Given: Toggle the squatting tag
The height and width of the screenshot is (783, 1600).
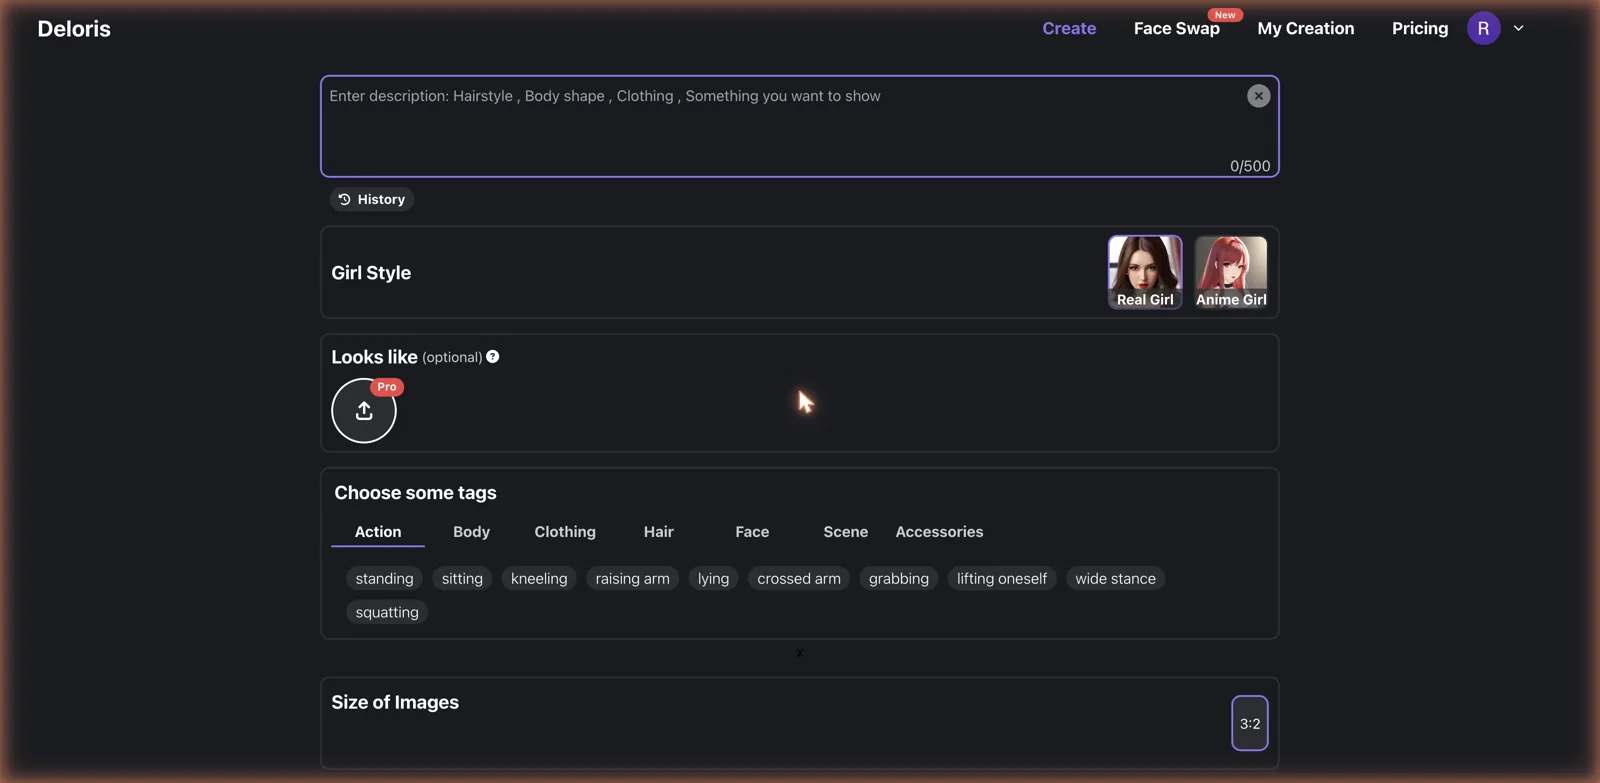Looking at the screenshot, I should 387,612.
